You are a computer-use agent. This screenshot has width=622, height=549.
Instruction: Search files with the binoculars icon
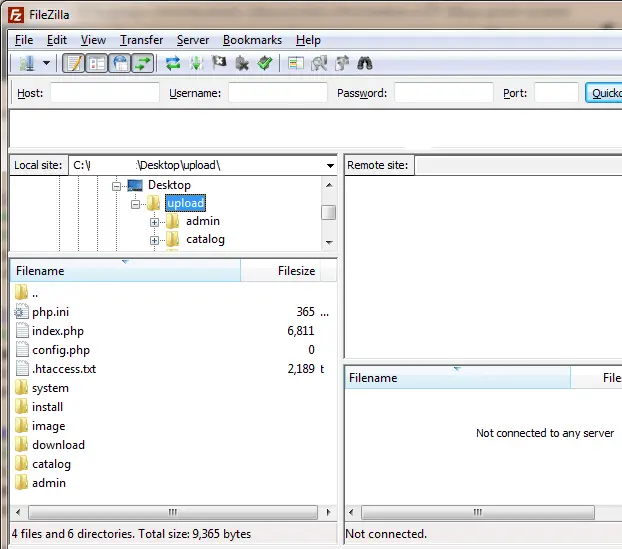pos(365,63)
